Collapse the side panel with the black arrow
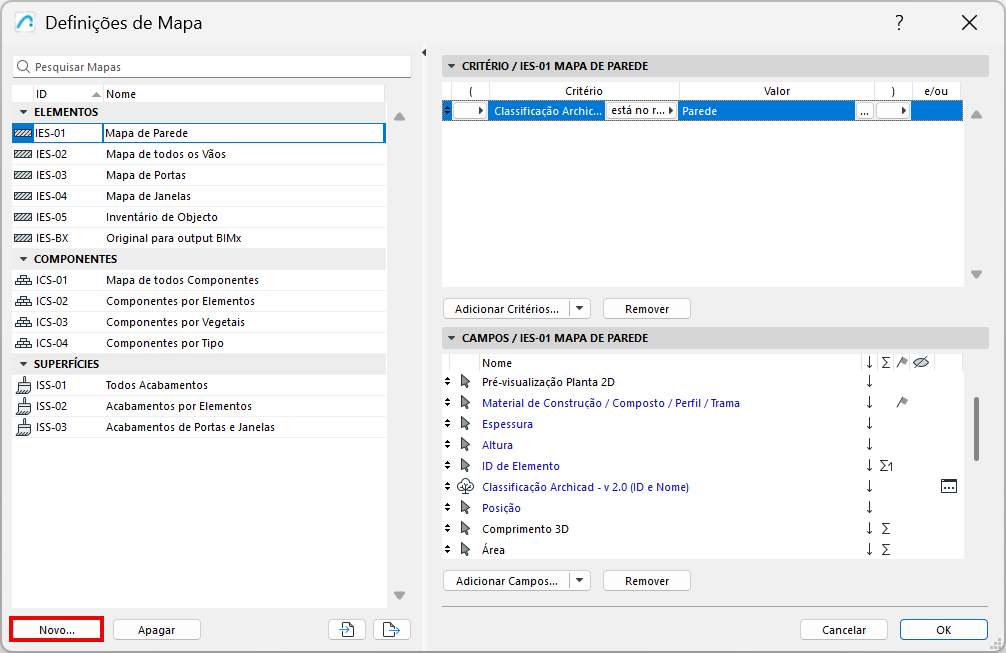This screenshot has width=1006, height=653. click(424, 53)
